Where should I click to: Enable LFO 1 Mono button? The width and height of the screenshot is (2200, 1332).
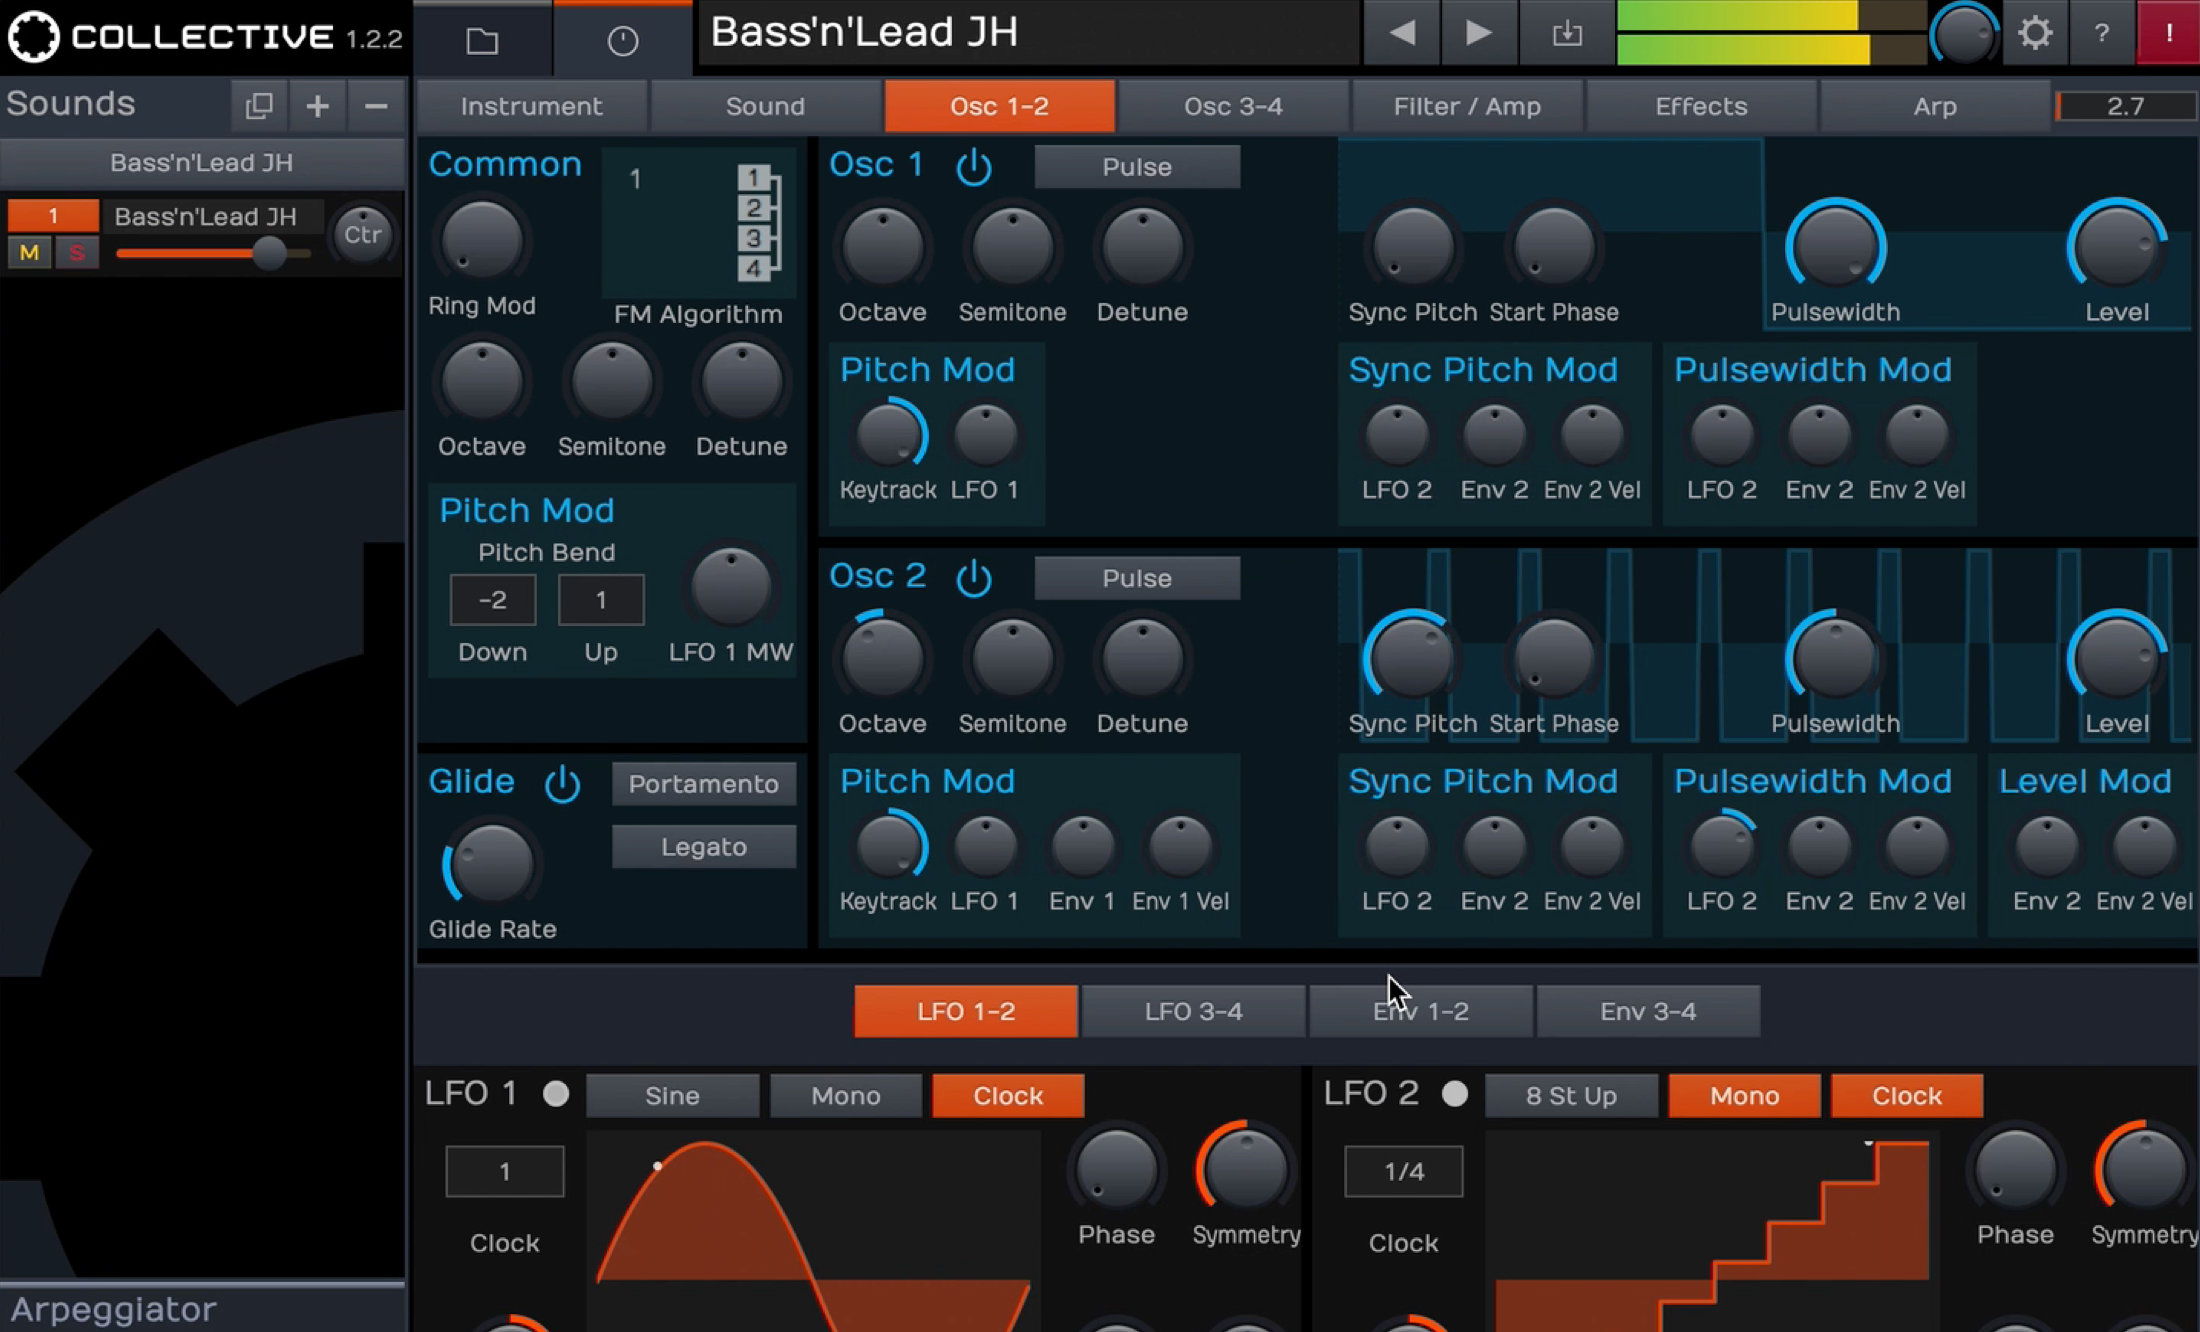pos(845,1096)
